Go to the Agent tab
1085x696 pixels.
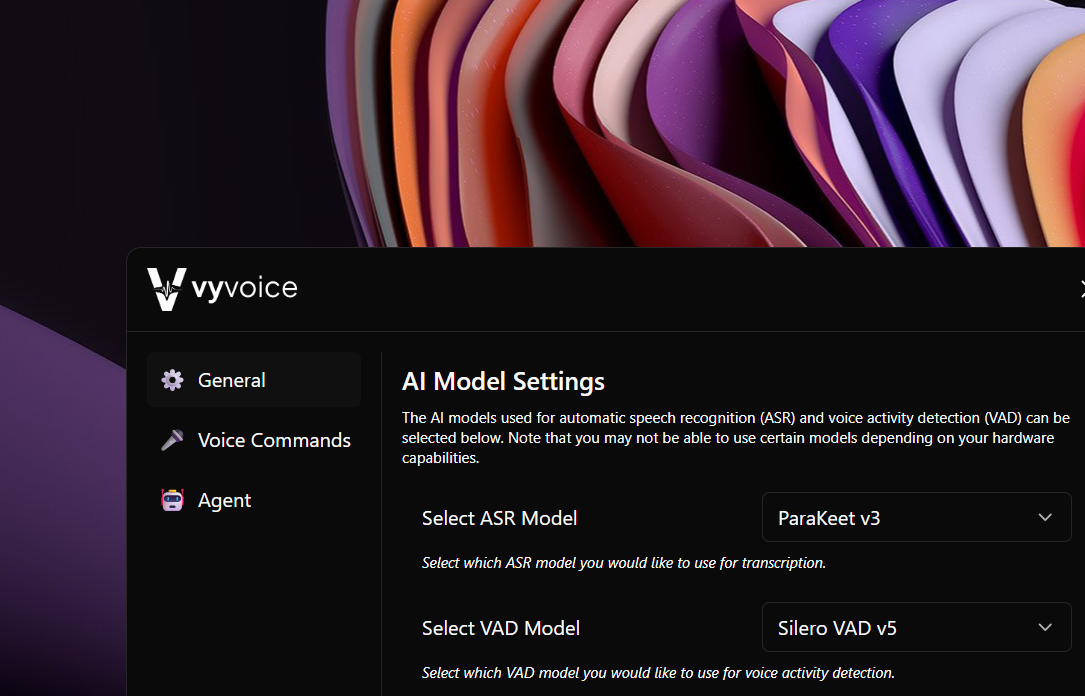[x=224, y=500]
